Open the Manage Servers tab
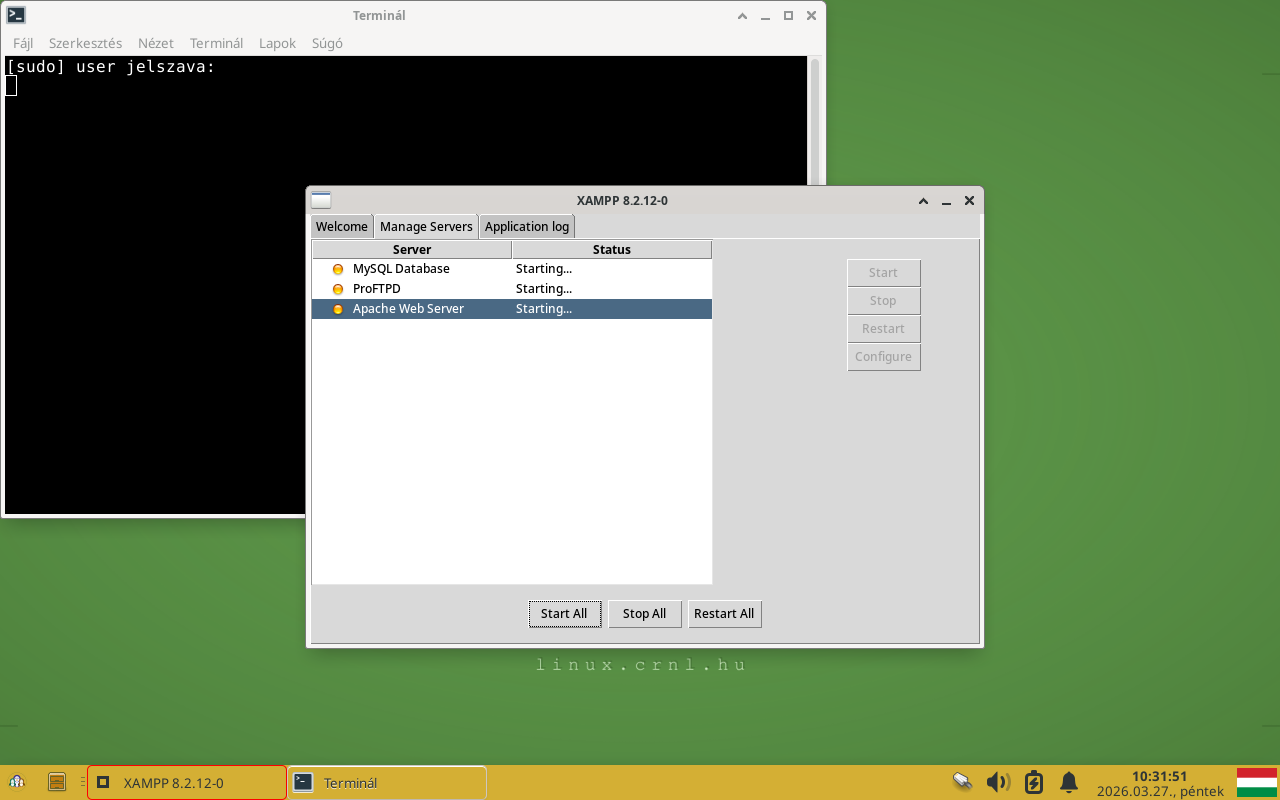This screenshot has height=800, width=1280. [x=425, y=226]
